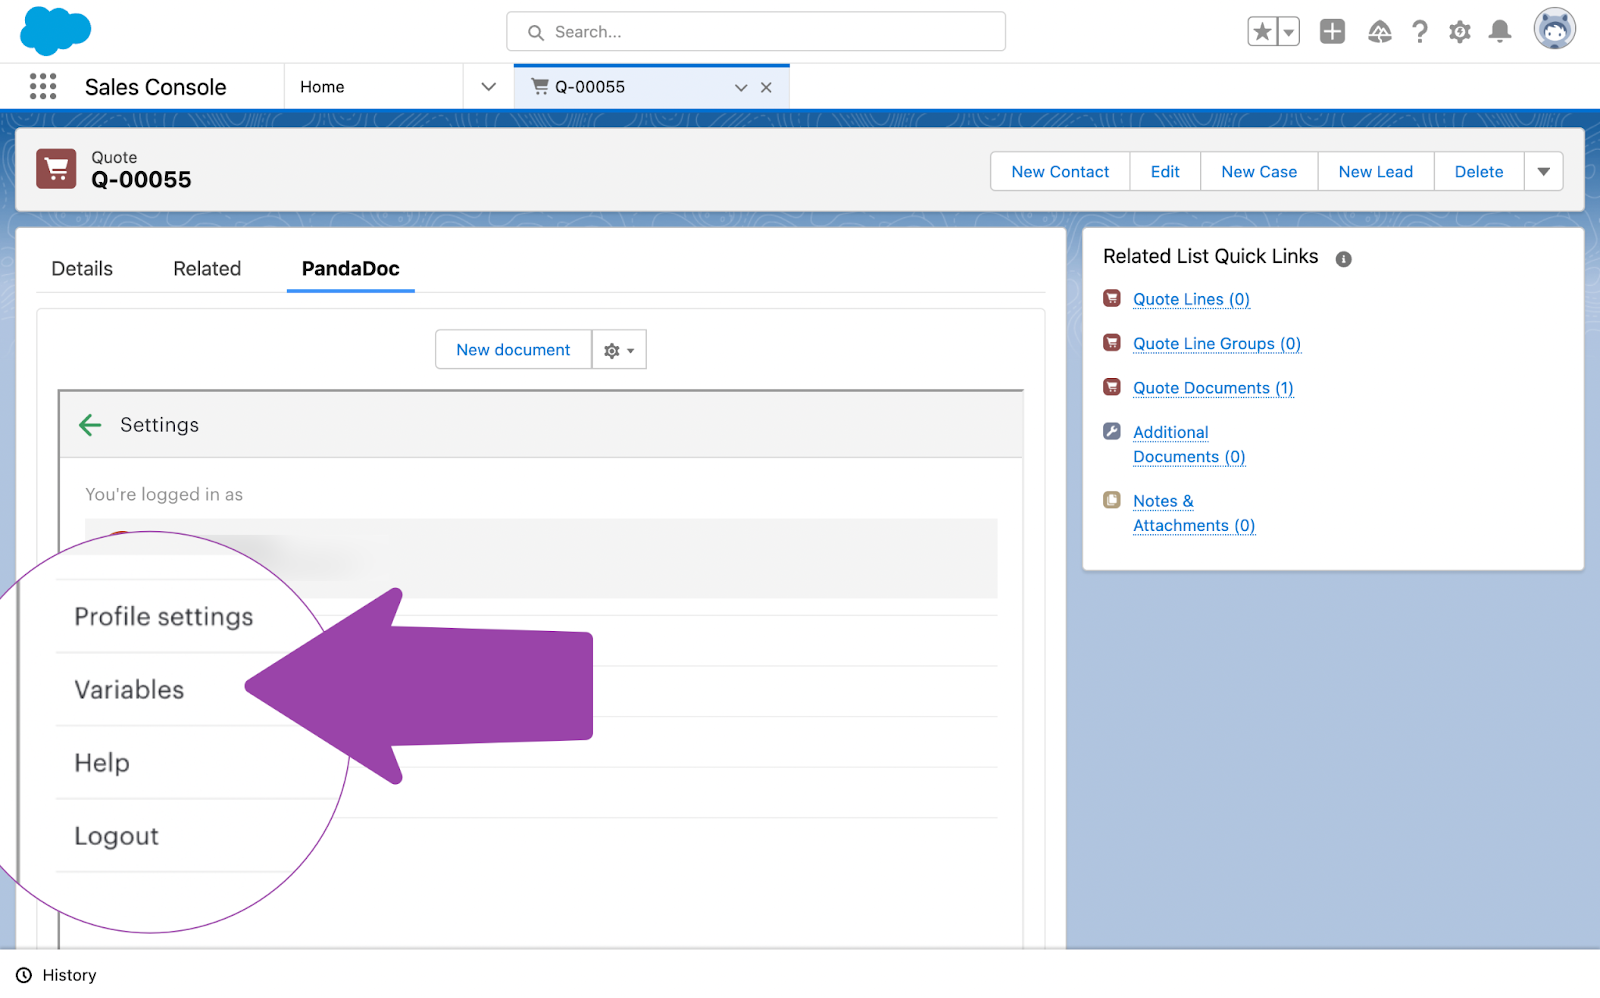Click the Global Actions plus icon

coord(1332,32)
